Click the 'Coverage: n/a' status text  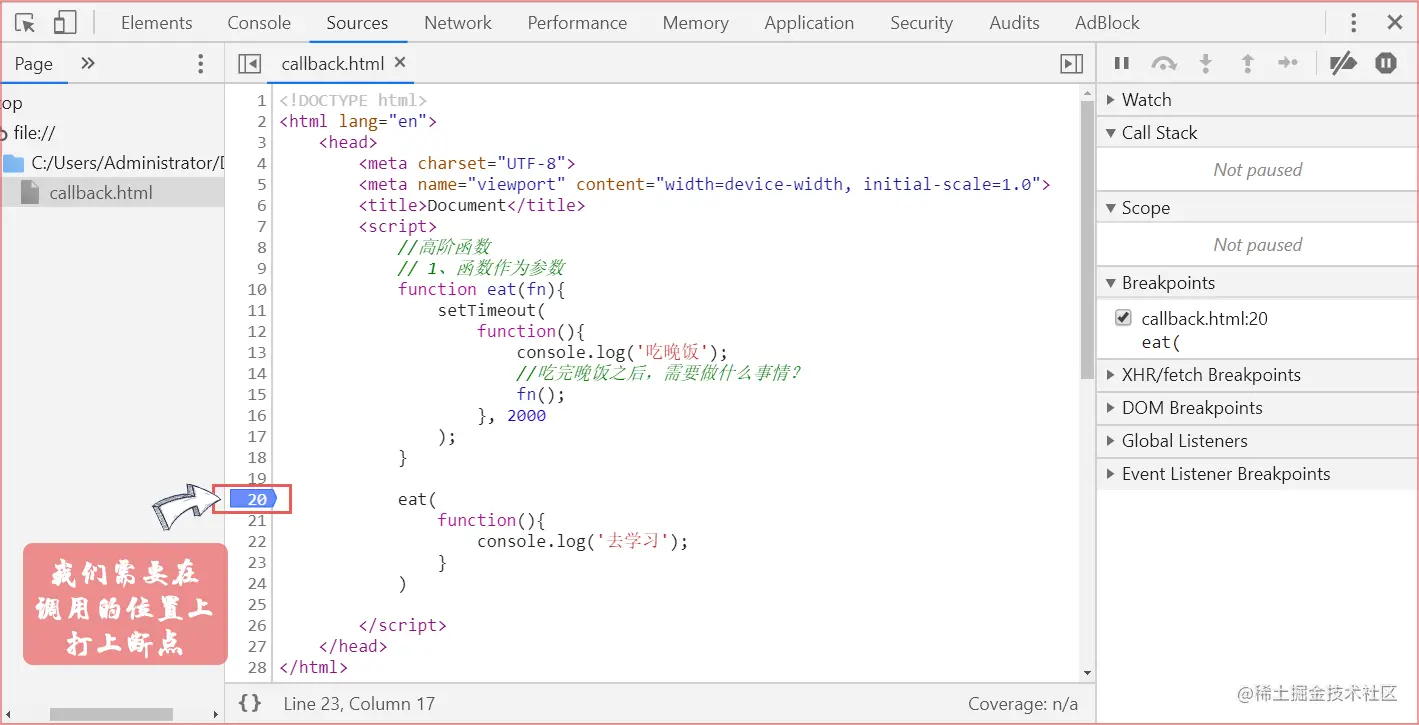(x=1023, y=704)
